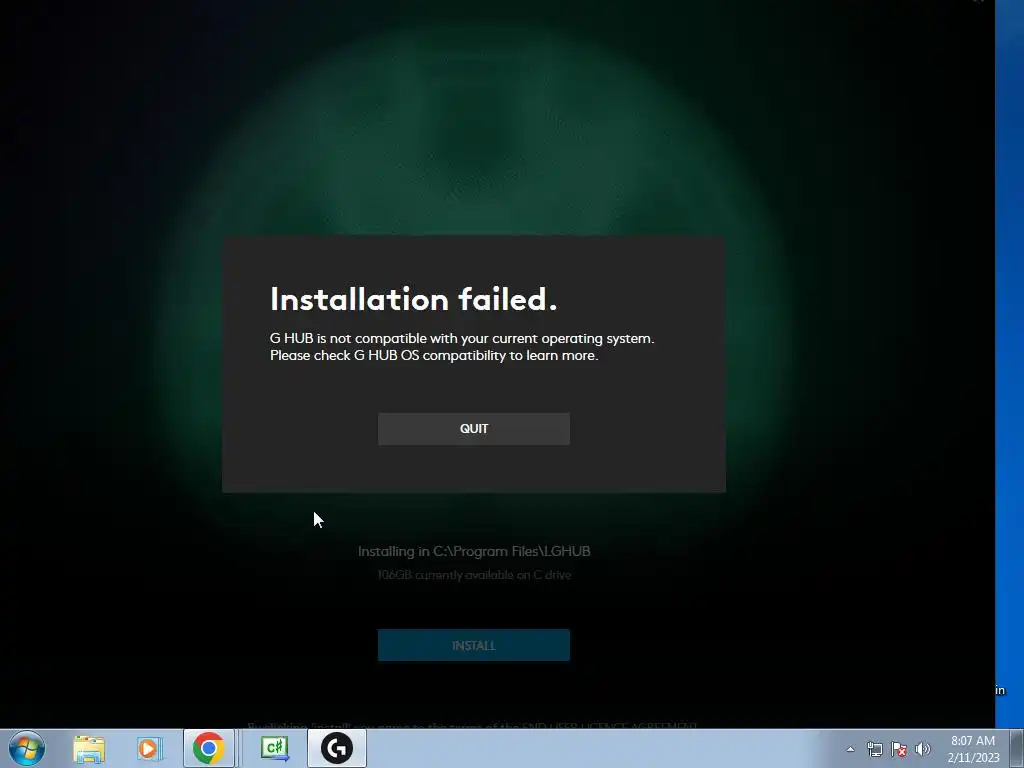Click the QUIT button in the dialog

473,428
